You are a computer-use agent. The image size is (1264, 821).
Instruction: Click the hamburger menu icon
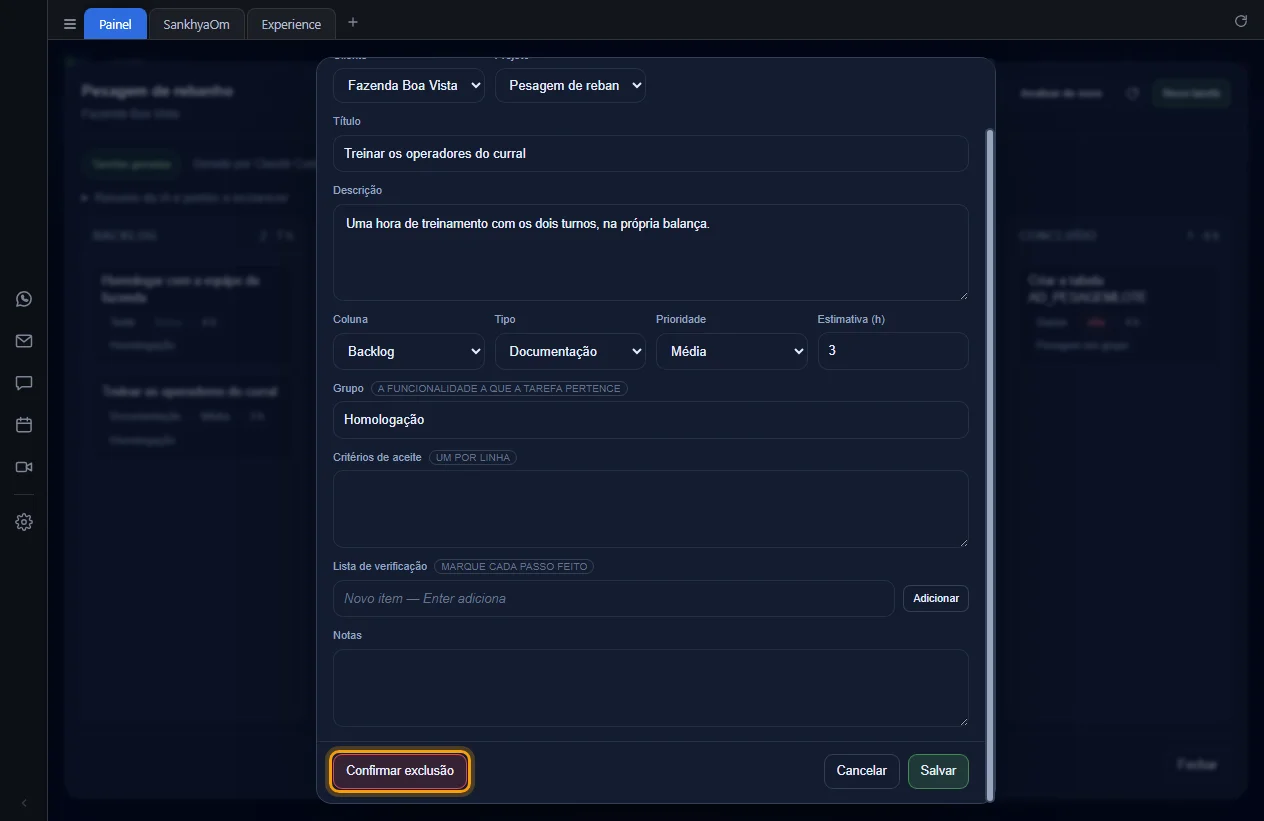click(70, 24)
